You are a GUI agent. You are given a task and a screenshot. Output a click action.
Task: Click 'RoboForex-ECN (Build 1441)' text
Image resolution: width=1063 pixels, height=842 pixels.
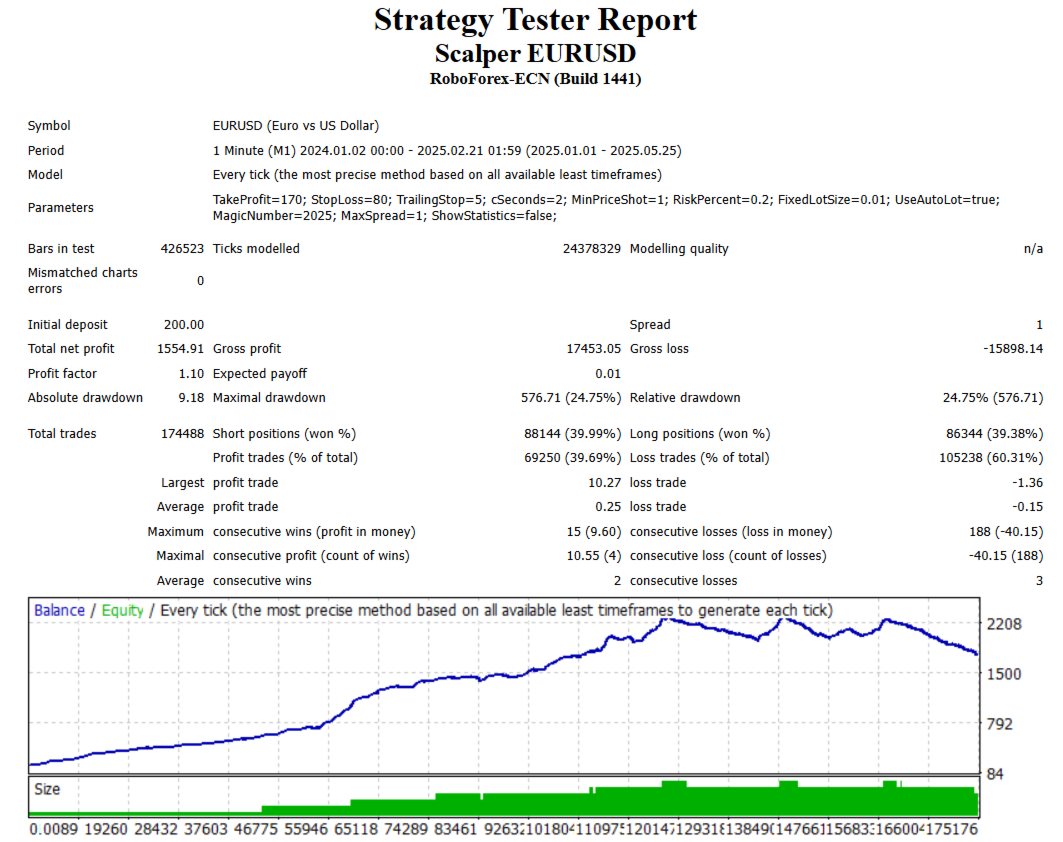pyautogui.click(x=535, y=79)
